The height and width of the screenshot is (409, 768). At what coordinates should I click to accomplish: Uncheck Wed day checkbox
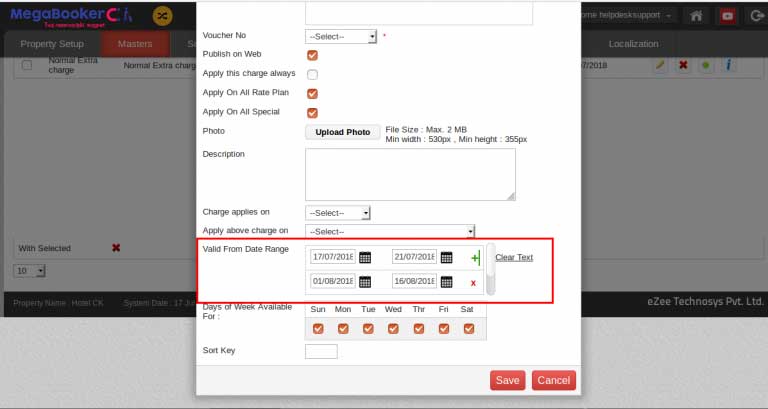[x=393, y=329]
